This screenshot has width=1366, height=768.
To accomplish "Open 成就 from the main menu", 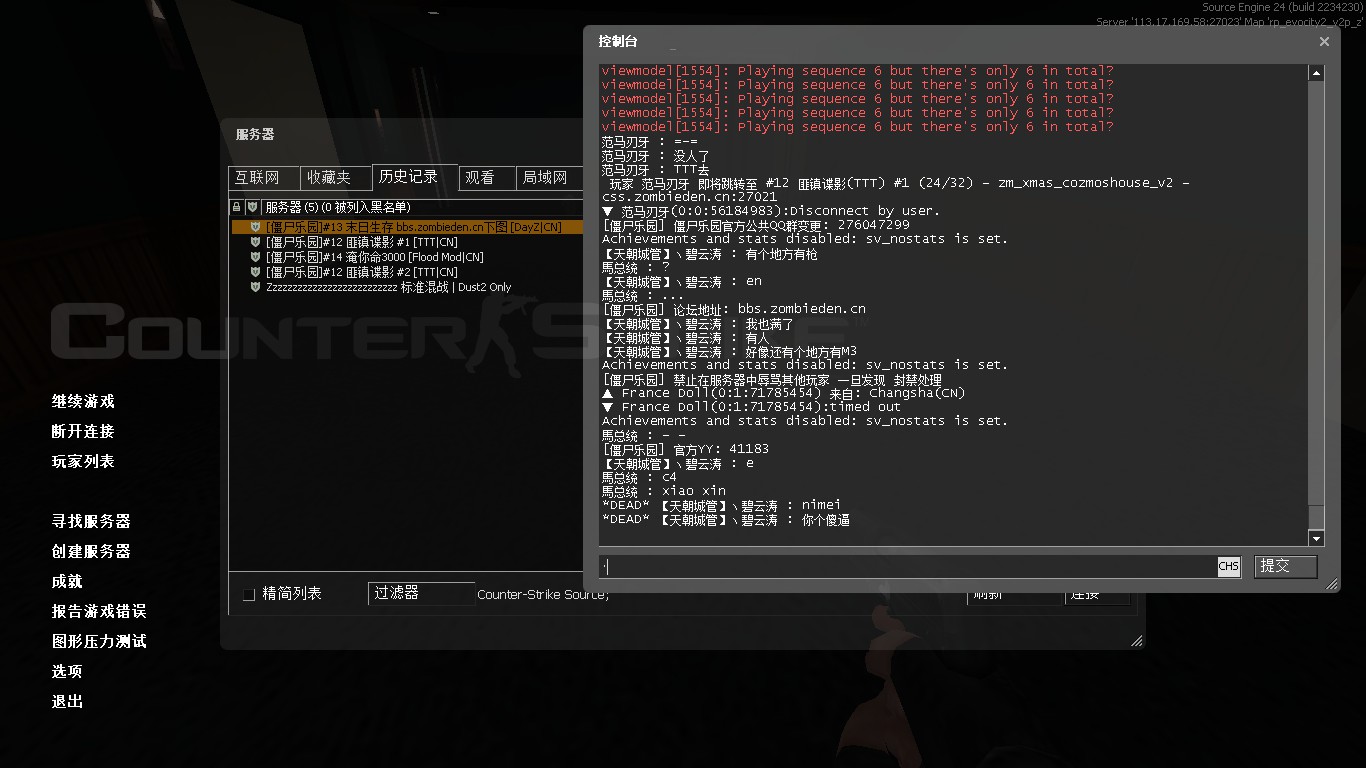I will click(68, 581).
